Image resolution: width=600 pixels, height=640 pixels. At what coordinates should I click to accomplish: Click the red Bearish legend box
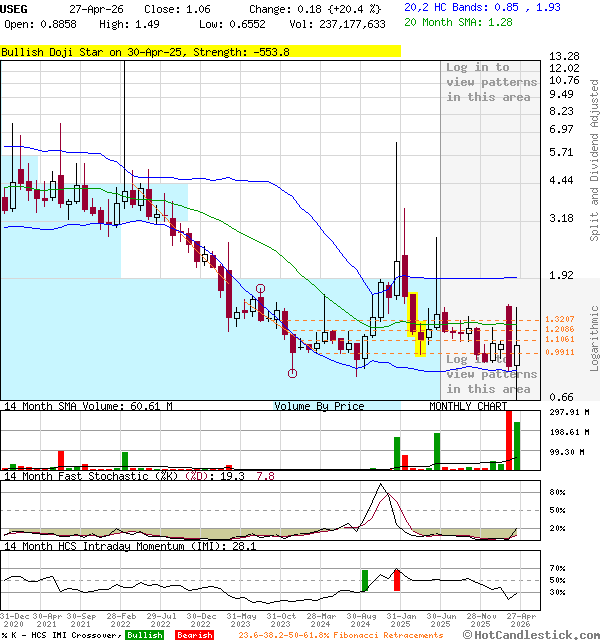click(x=194, y=635)
